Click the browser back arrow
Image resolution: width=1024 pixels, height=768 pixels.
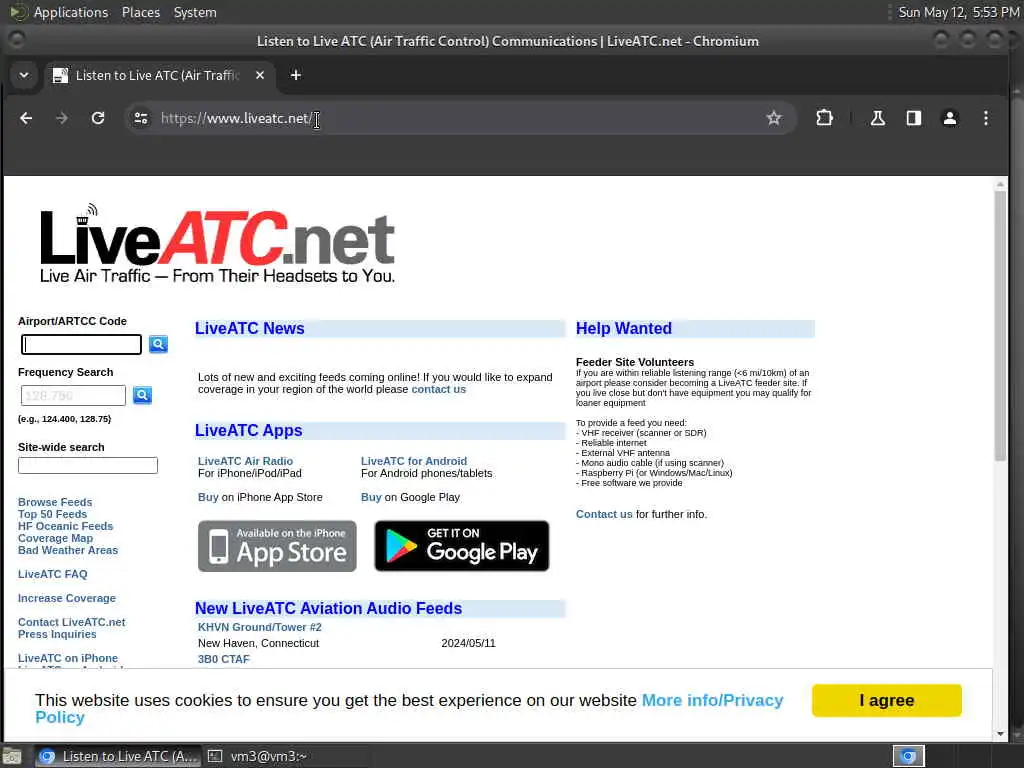pos(26,118)
